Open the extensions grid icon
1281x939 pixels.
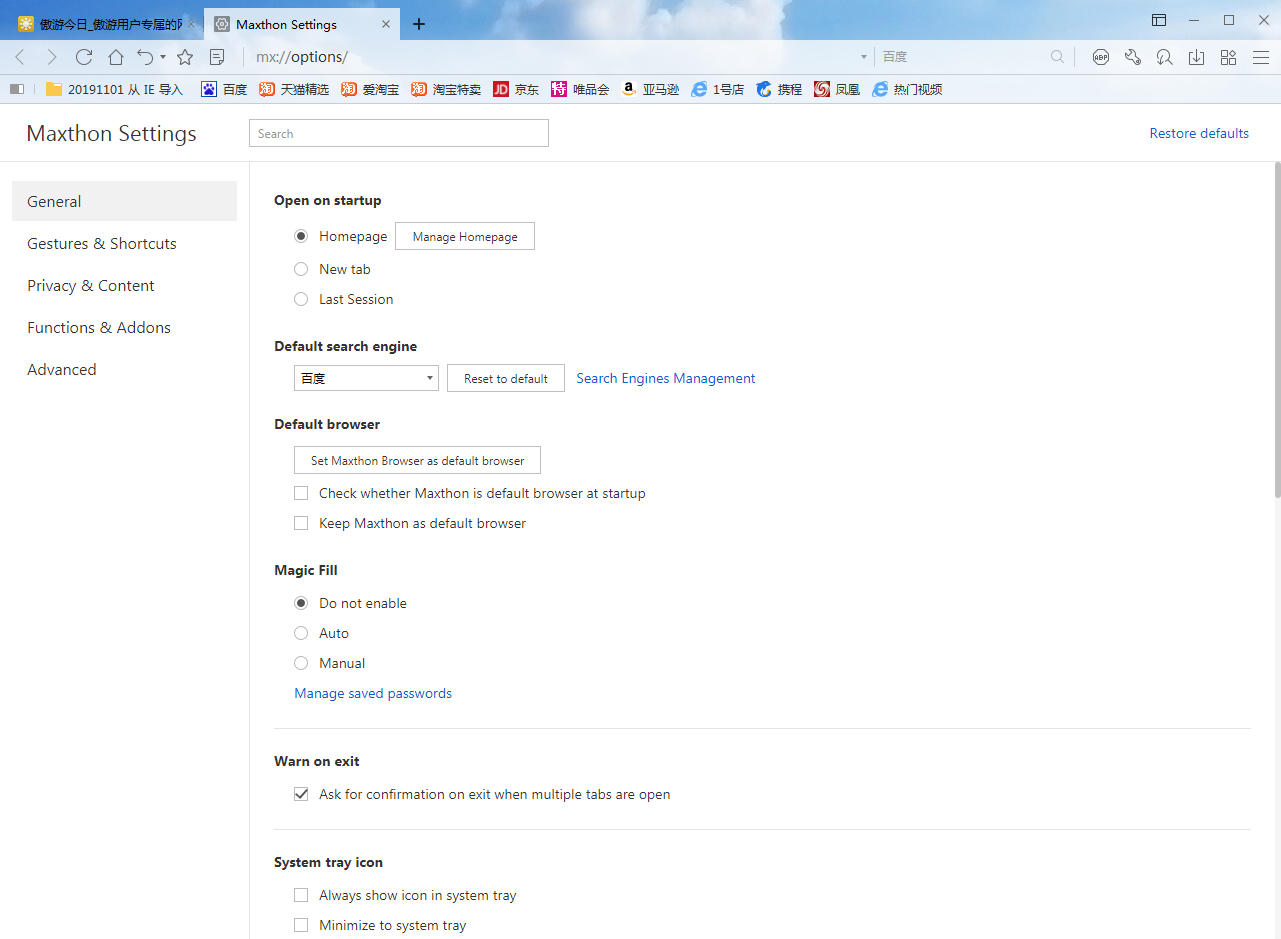1228,57
